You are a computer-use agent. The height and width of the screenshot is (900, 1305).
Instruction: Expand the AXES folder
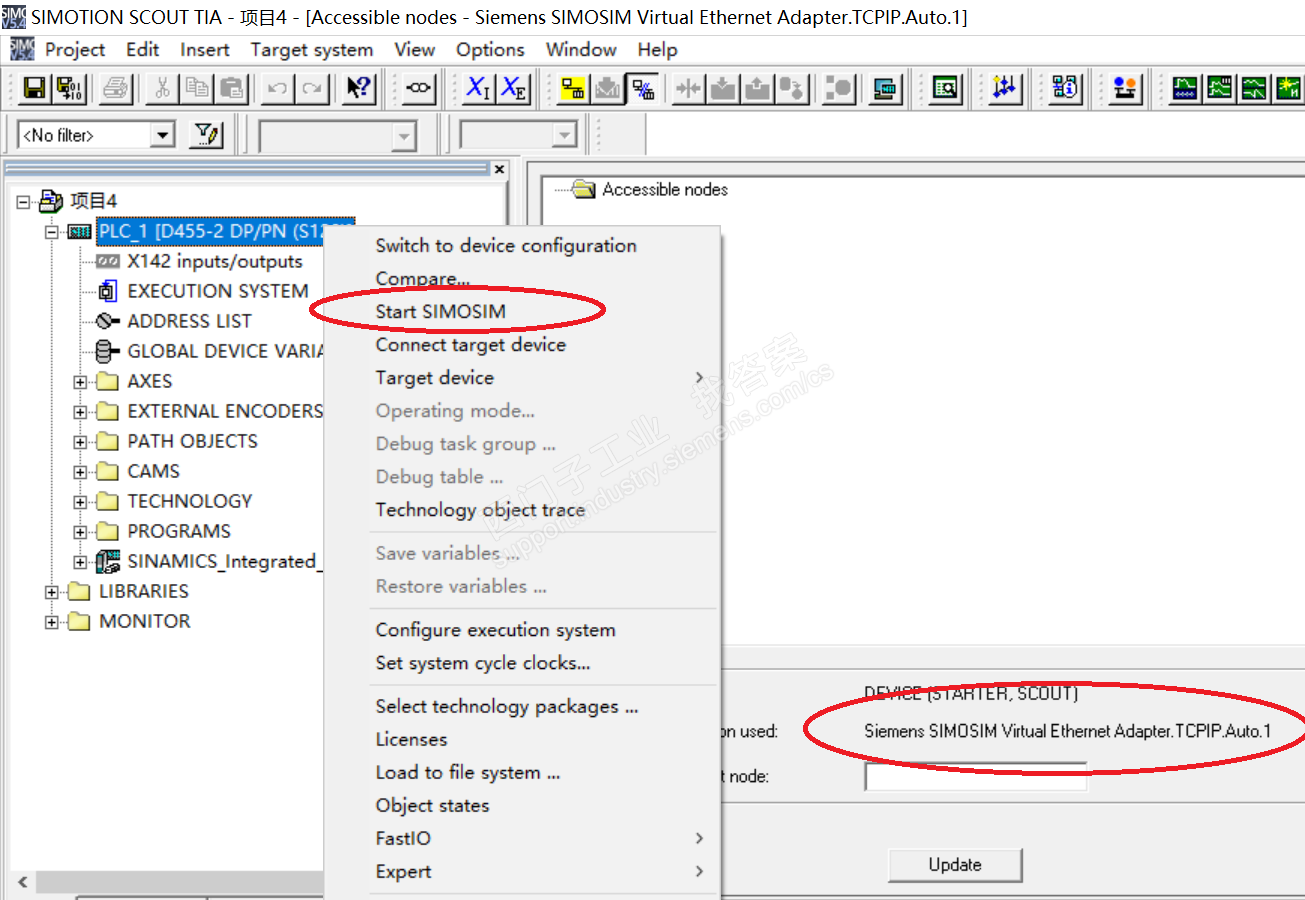tap(80, 381)
